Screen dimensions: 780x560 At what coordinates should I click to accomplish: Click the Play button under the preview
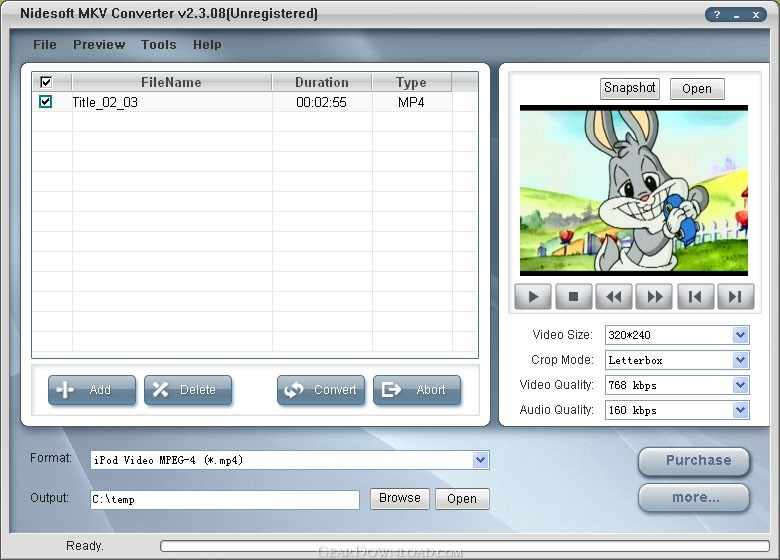(x=533, y=297)
